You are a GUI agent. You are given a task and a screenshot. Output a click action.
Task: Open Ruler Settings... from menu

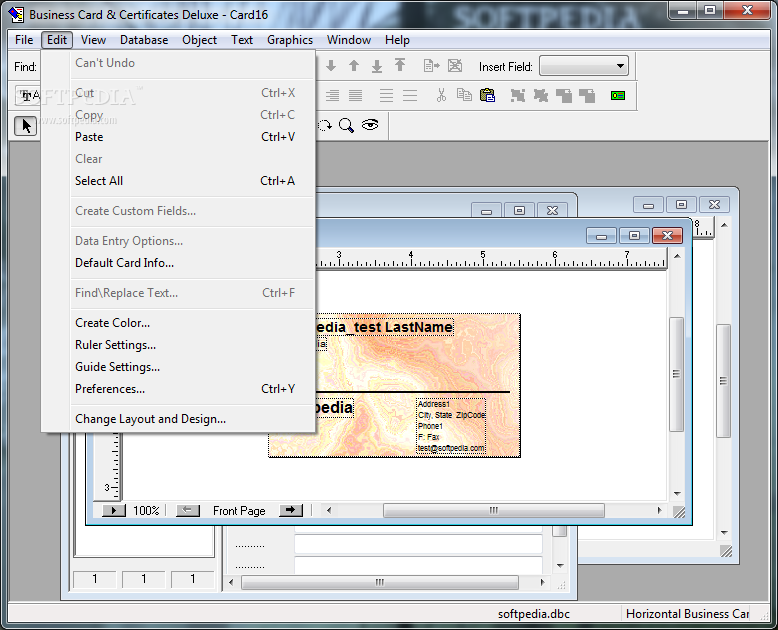click(x=185, y=345)
